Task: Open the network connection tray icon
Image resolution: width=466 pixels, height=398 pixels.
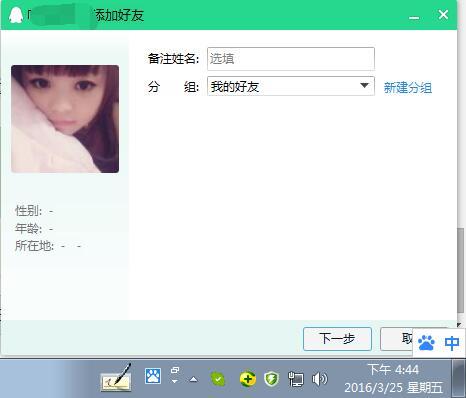Action: tap(296, 379)
